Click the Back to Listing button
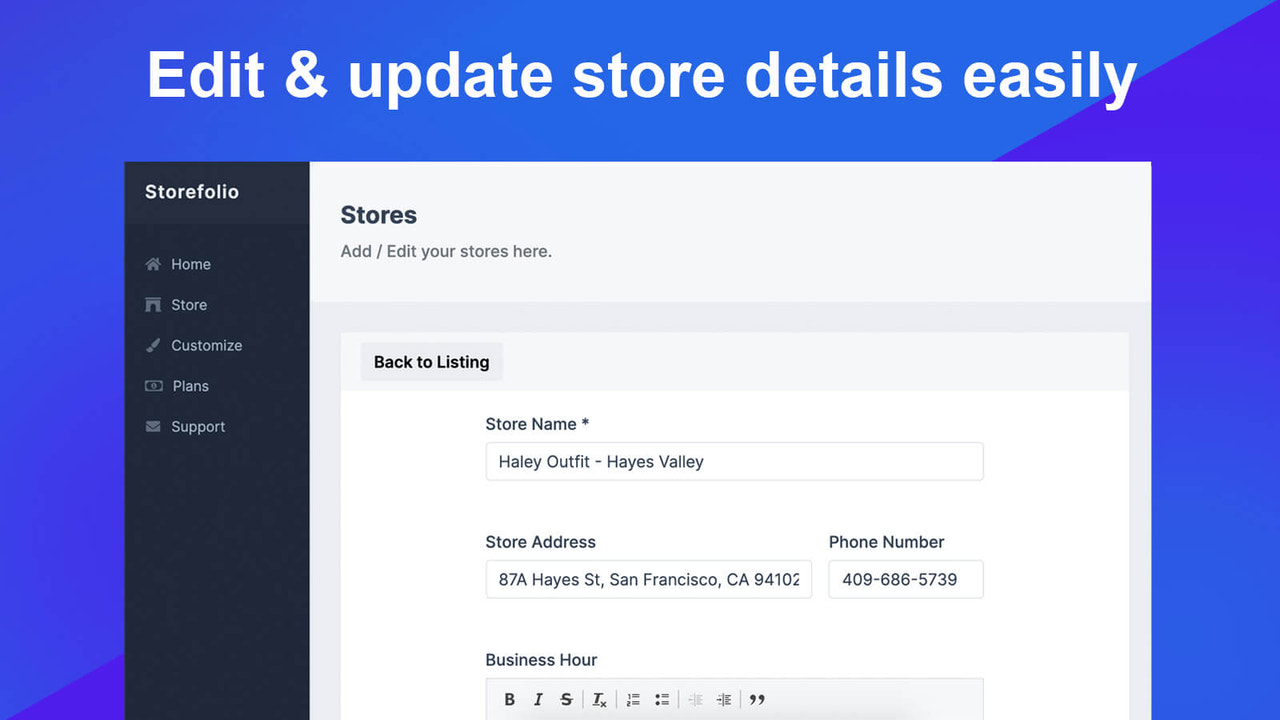The width and height of the screenshot is (1280, 720). tap(431, 361)
